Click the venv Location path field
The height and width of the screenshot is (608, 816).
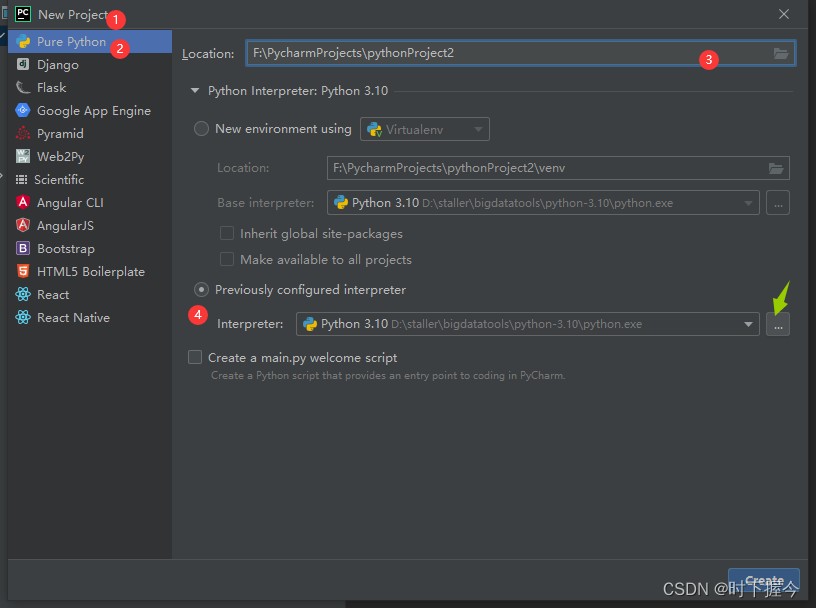(558, 168)
